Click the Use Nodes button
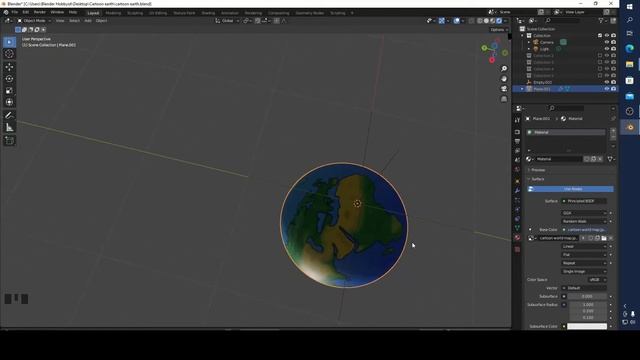The image size is (640, 360). tap(571, 189)
